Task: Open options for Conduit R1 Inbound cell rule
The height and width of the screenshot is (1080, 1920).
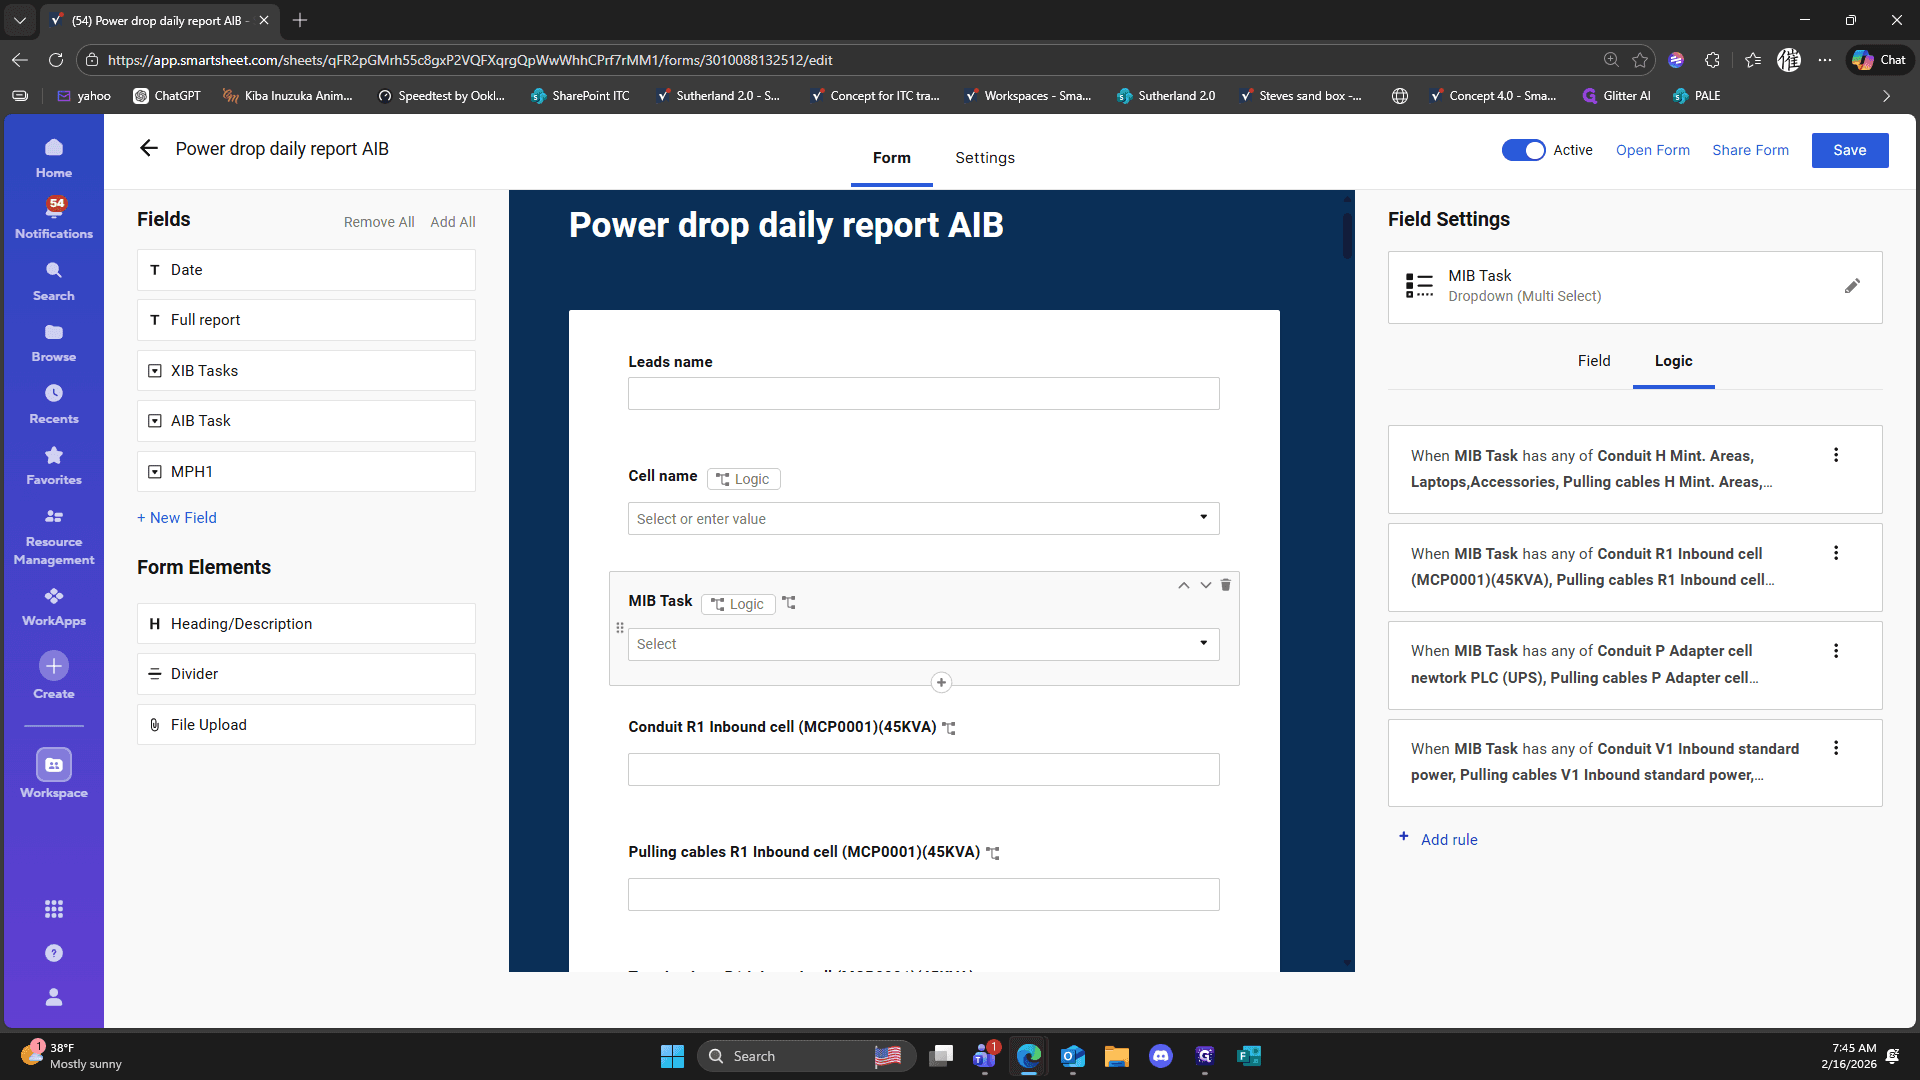Action: (x=1836, y=553)
